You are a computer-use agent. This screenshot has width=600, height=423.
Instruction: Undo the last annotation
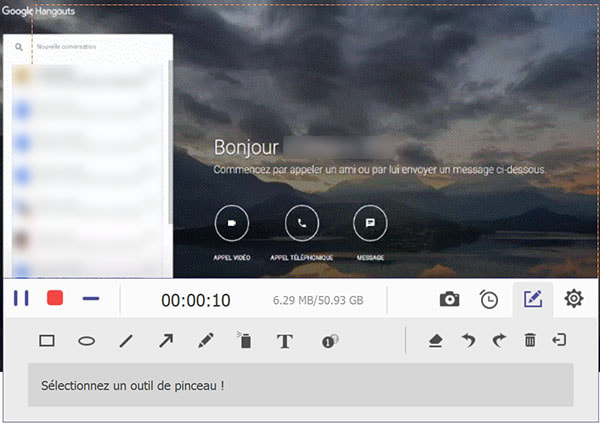[467, 341]
